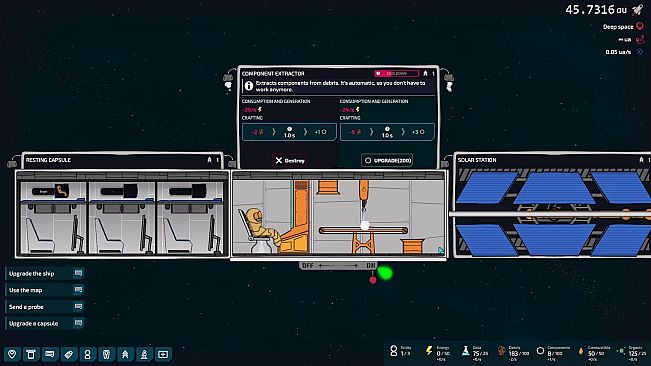Open the screen monitor icon in the bottom toolbar

point(163,354)
